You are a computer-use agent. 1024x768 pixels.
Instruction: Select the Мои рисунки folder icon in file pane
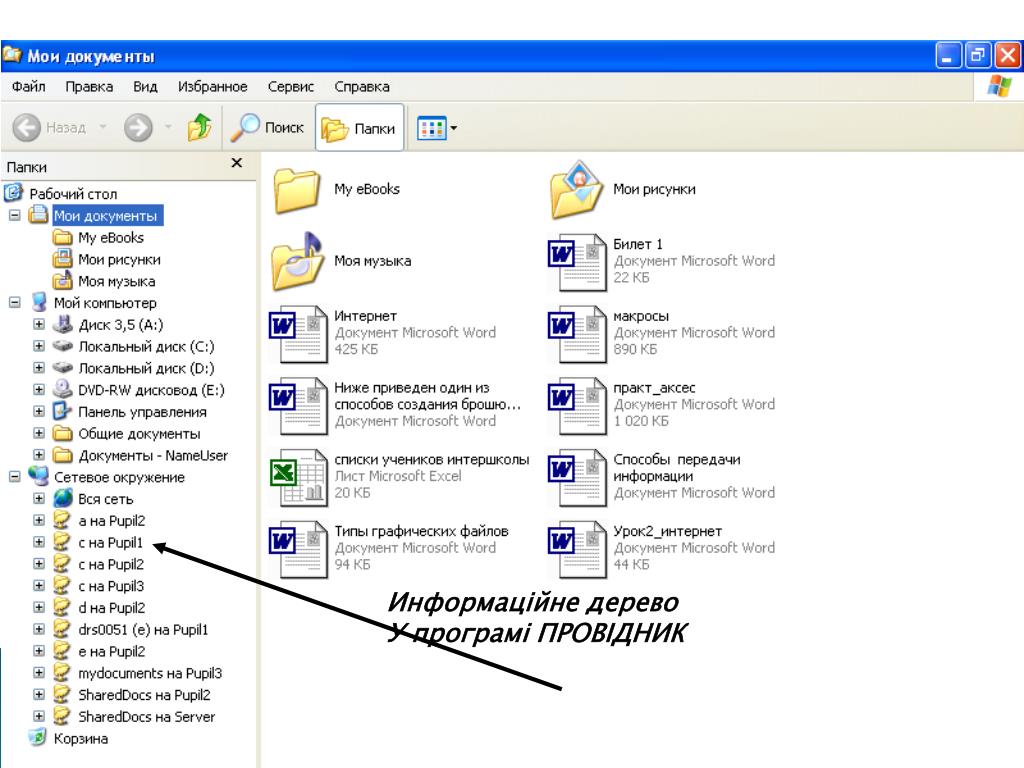577,189
